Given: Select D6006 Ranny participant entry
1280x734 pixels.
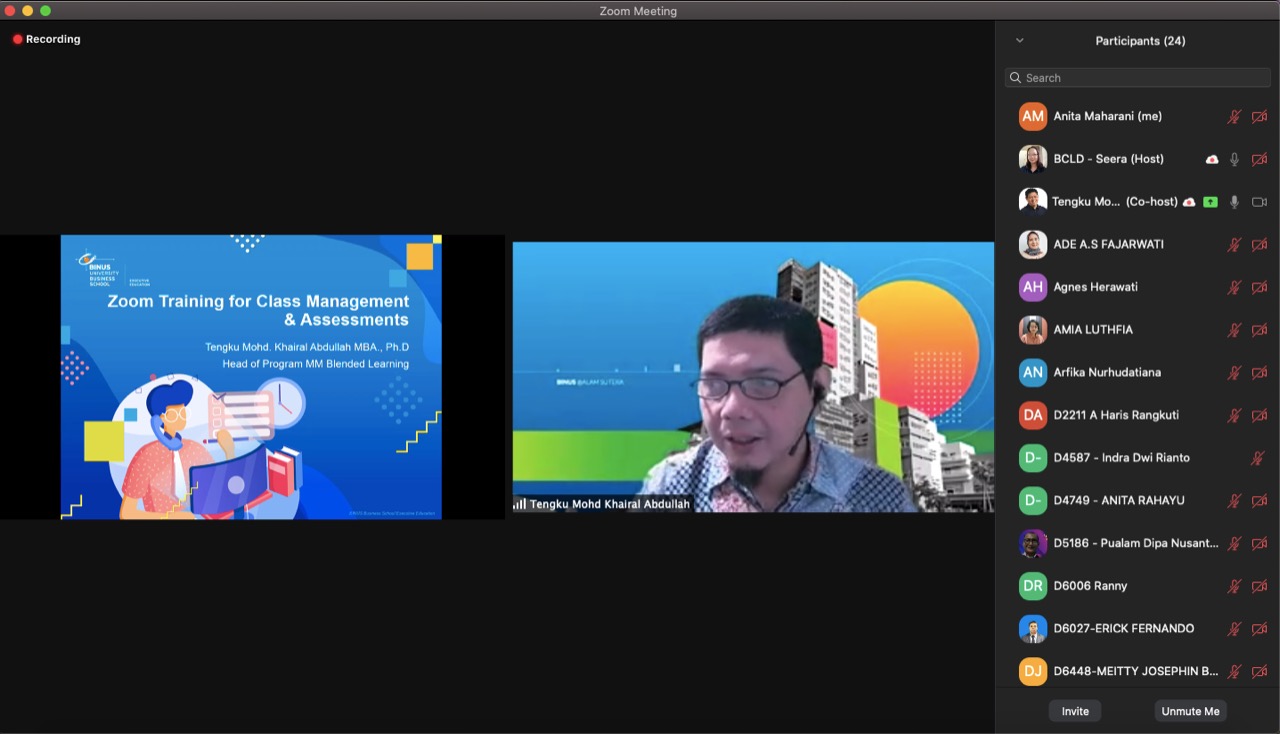Looking at the screenshot, I should [x=1090, y=586].
